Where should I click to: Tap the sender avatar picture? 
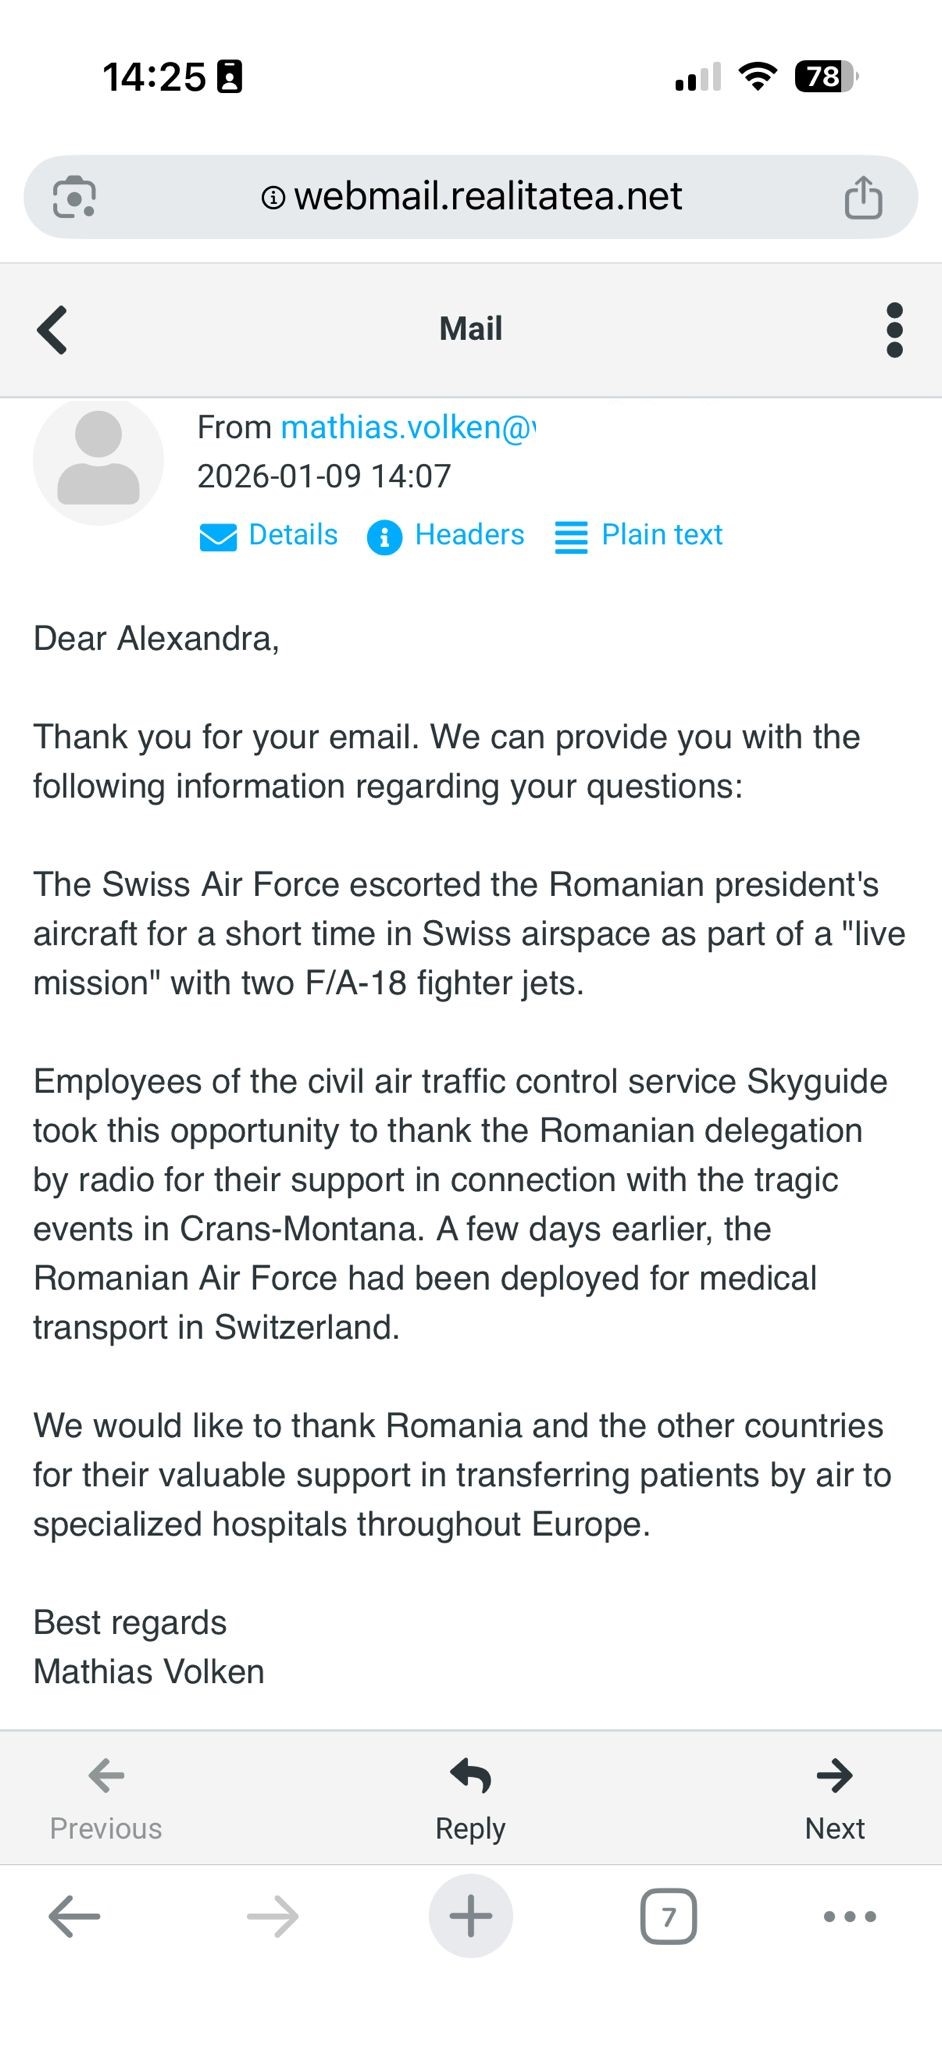coord(98,462)
